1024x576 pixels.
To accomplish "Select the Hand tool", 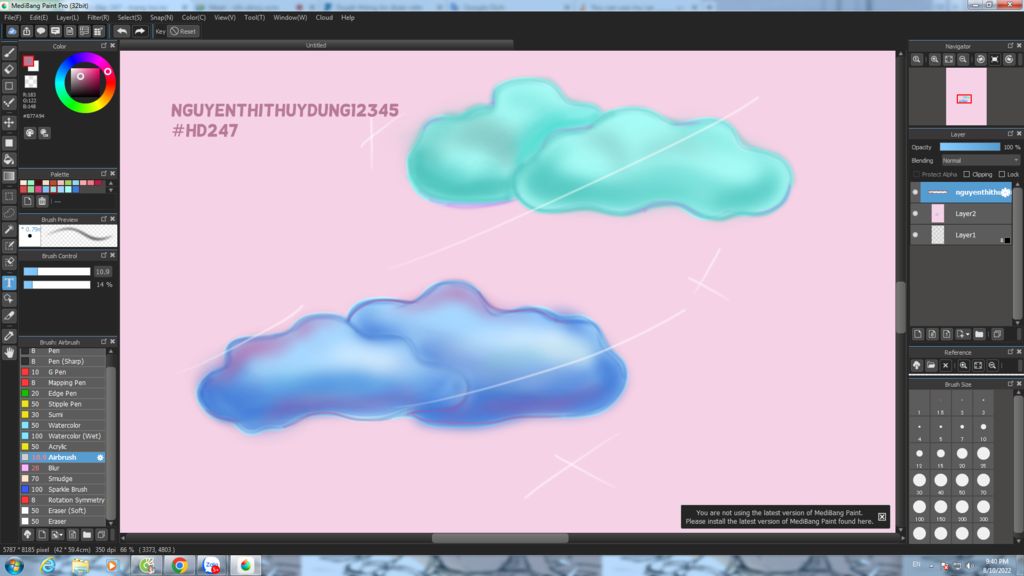I will pyautogui.click(x=9, y=353).
